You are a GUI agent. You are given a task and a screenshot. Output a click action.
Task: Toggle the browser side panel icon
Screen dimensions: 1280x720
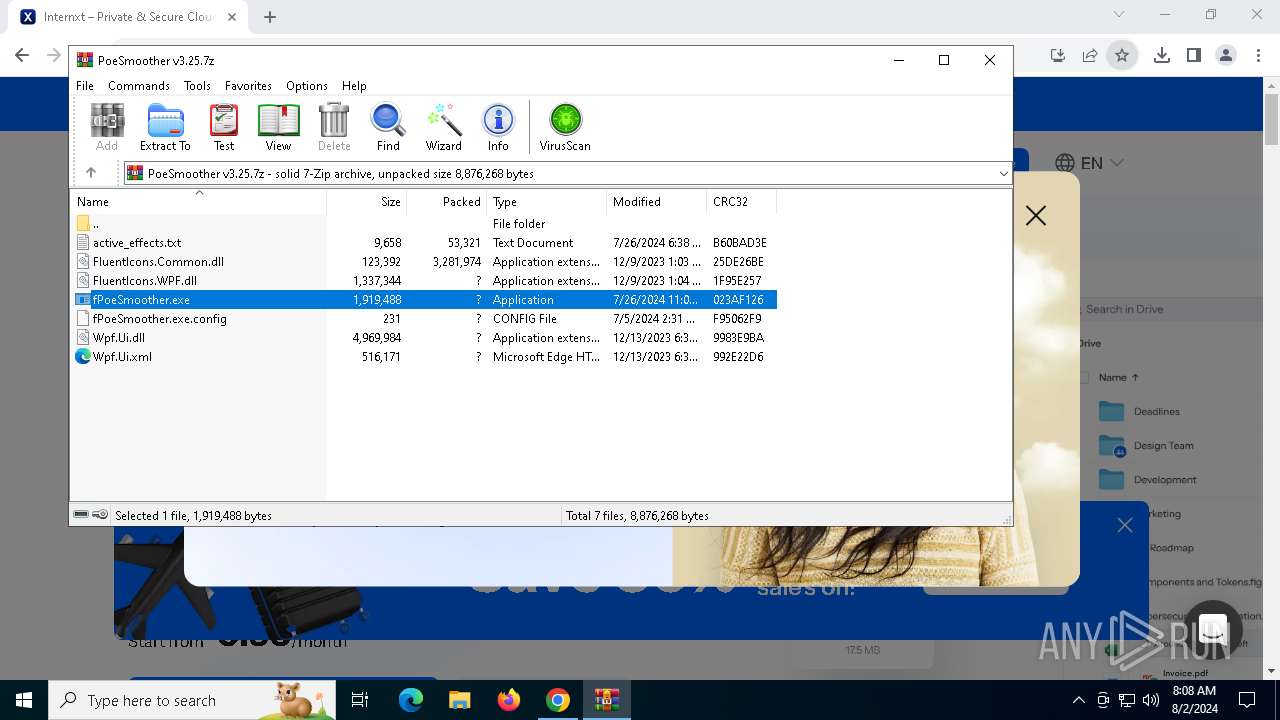tap(1193, 56)
